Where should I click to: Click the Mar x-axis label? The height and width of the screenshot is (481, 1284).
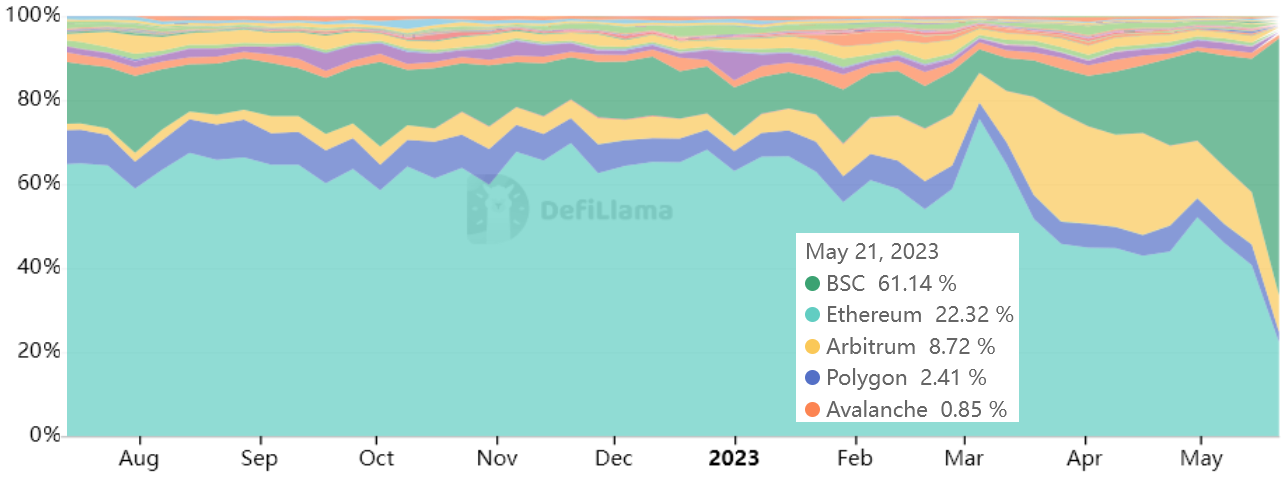tap(964, 459)
